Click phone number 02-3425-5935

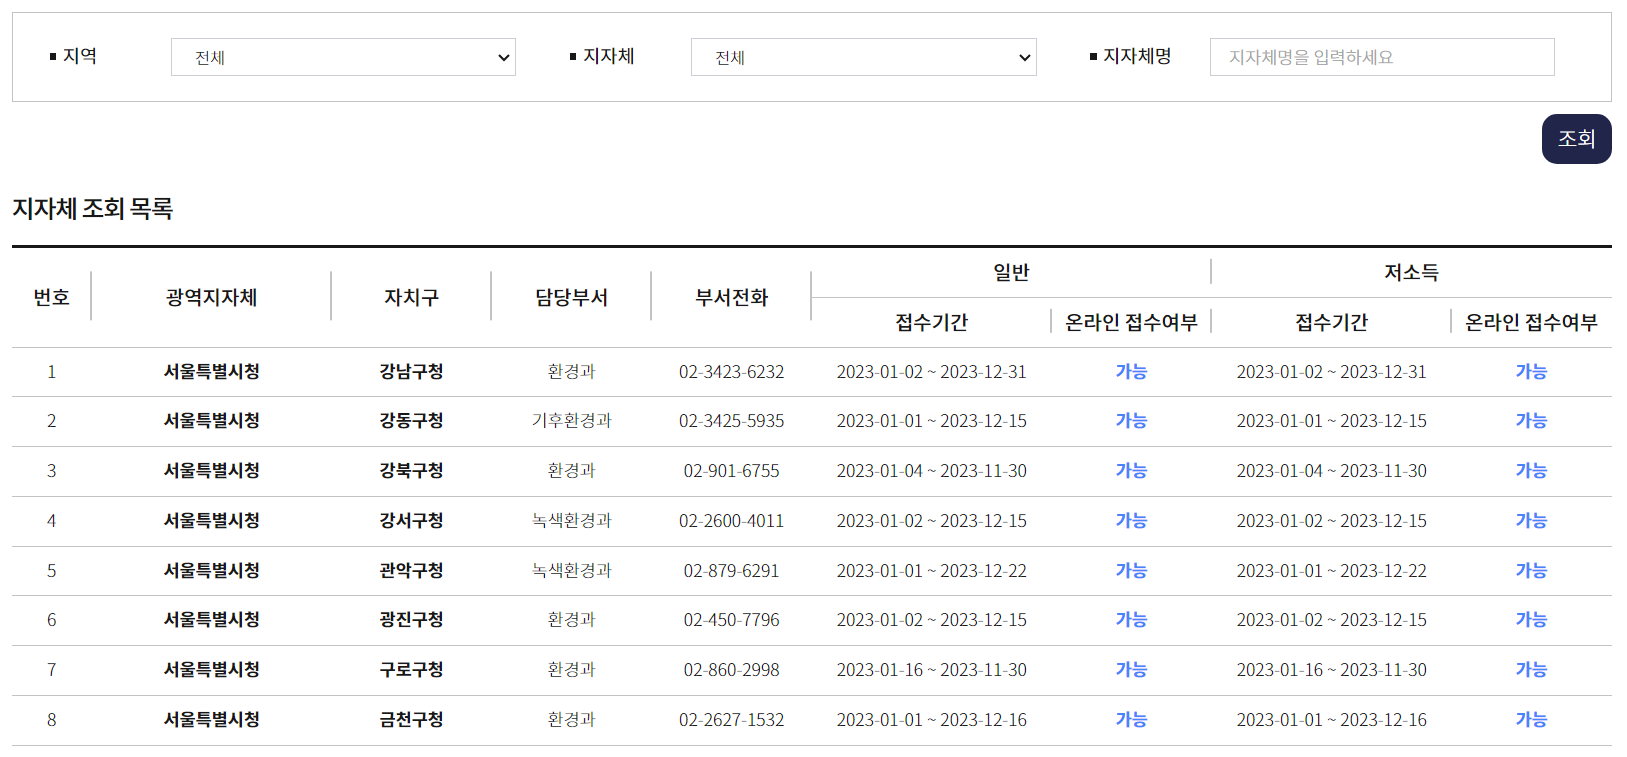click(x=731, y=421)
